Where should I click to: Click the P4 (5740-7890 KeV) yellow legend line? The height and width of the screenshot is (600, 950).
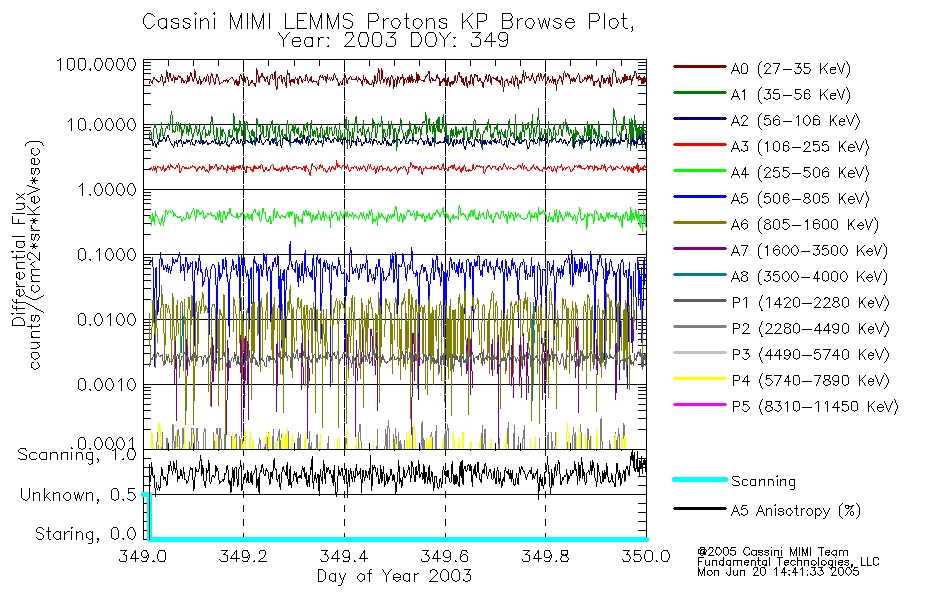699,378
